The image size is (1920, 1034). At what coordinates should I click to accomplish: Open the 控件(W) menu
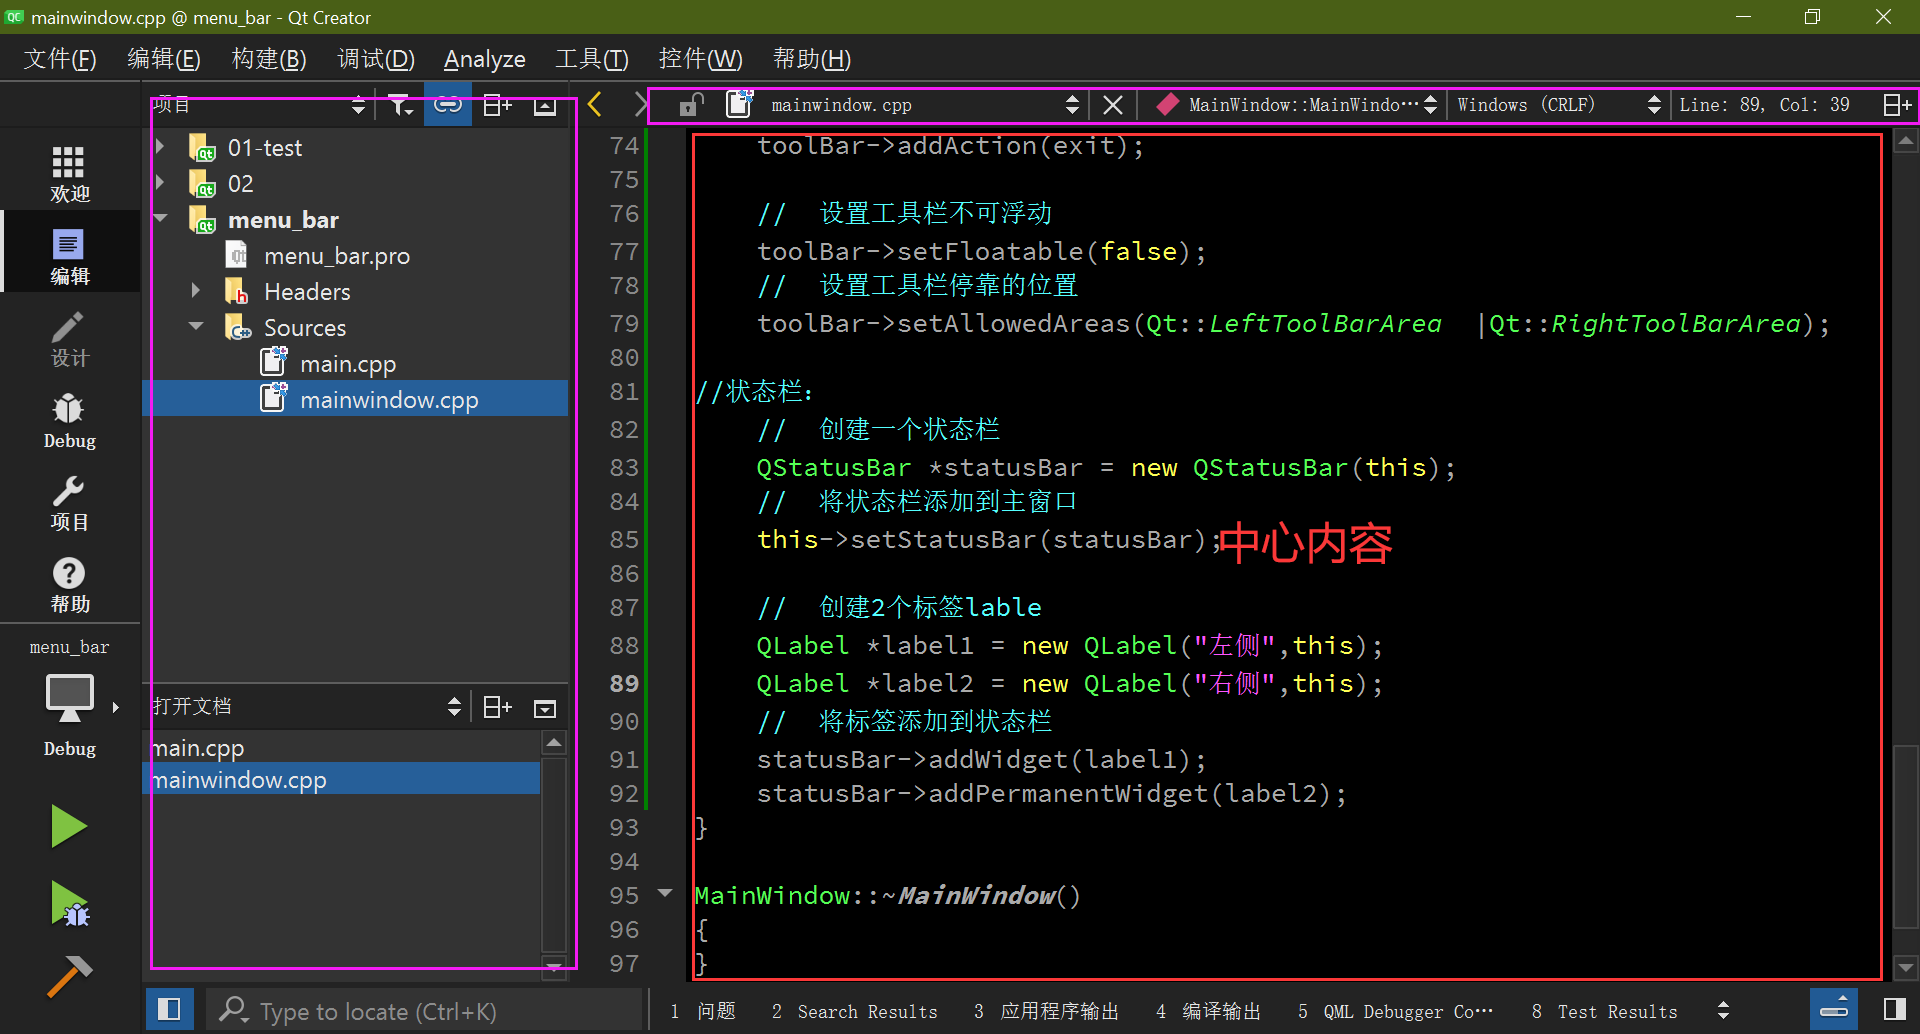tap(700, 59)
